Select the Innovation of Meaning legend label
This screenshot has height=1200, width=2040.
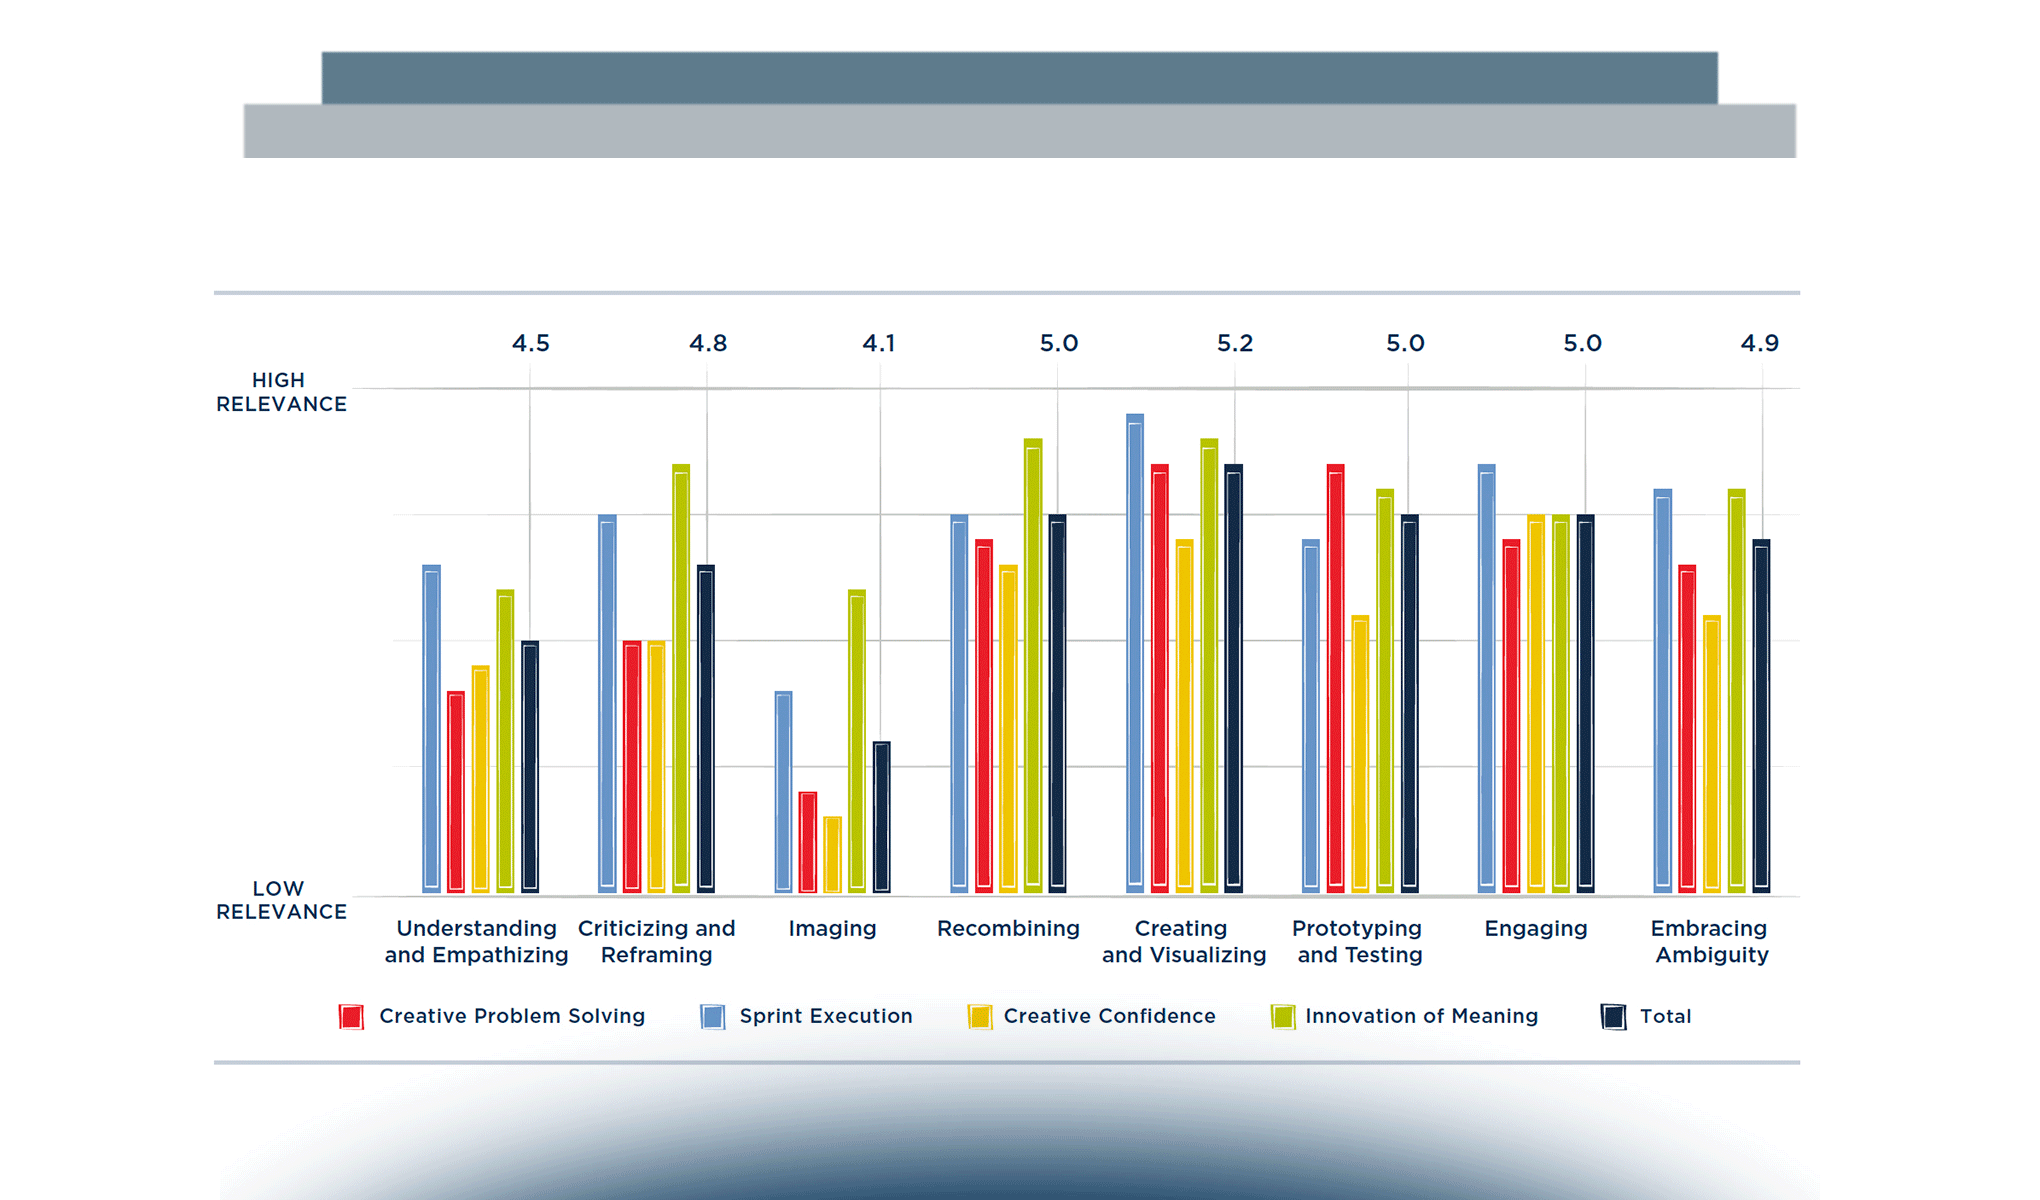click(1421, 1016)
